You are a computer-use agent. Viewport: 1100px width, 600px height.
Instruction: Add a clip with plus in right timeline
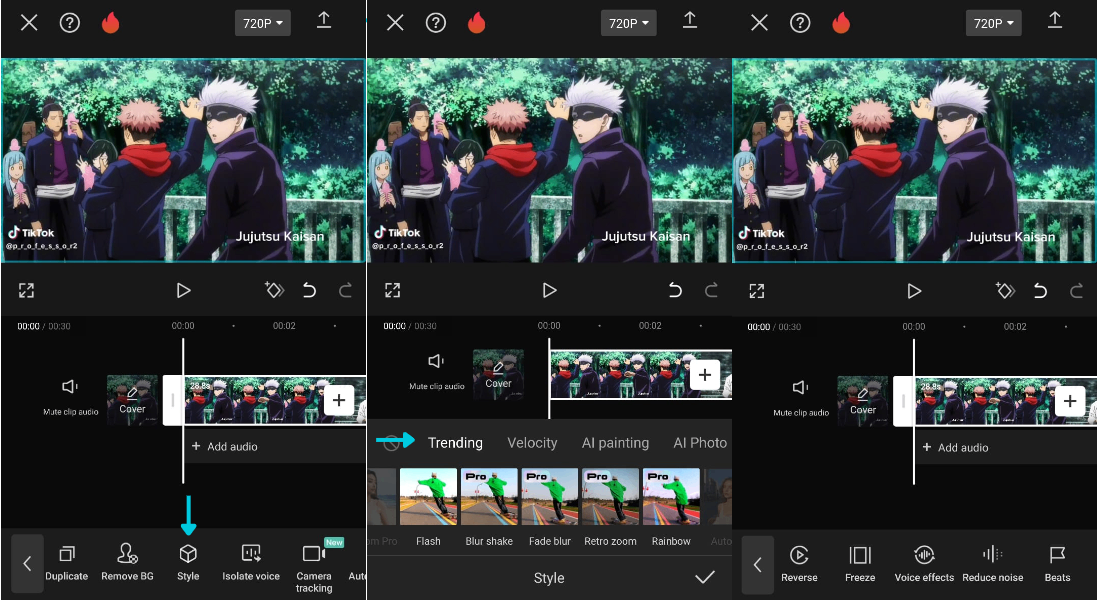(1070, 401)
